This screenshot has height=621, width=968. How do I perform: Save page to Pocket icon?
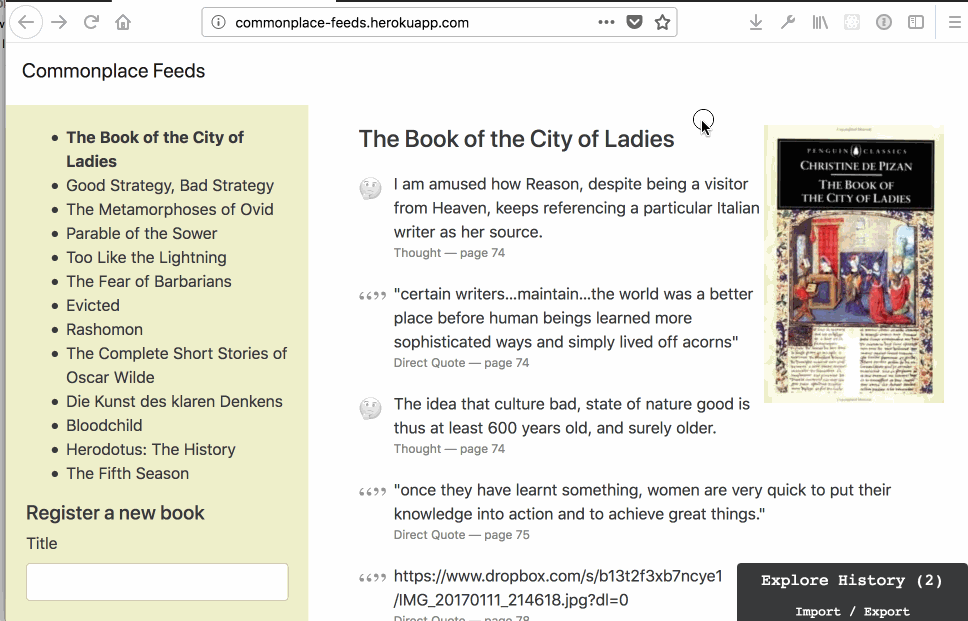pyautogui.click(x=634, y=22)
